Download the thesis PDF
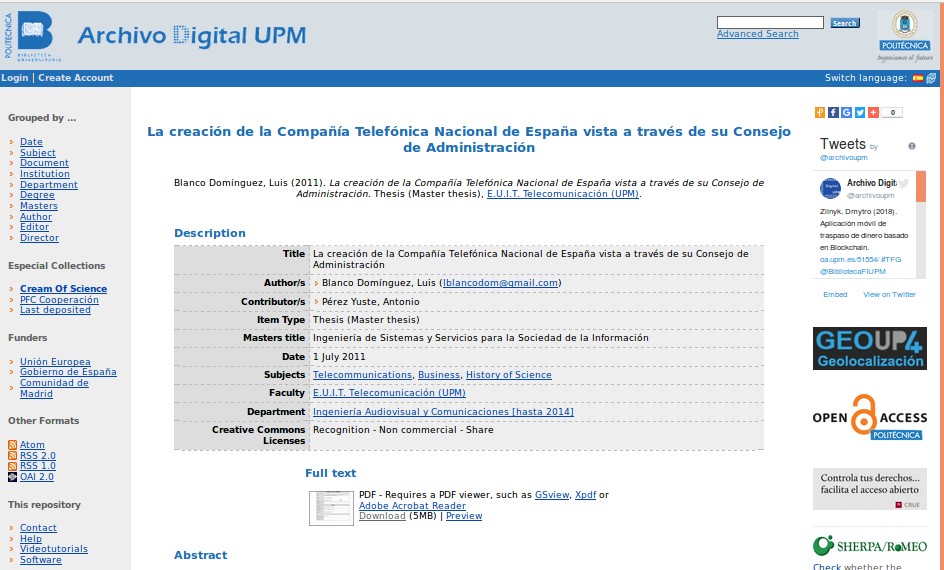Viewport: 944px width, 570px height. coord(382,516)
